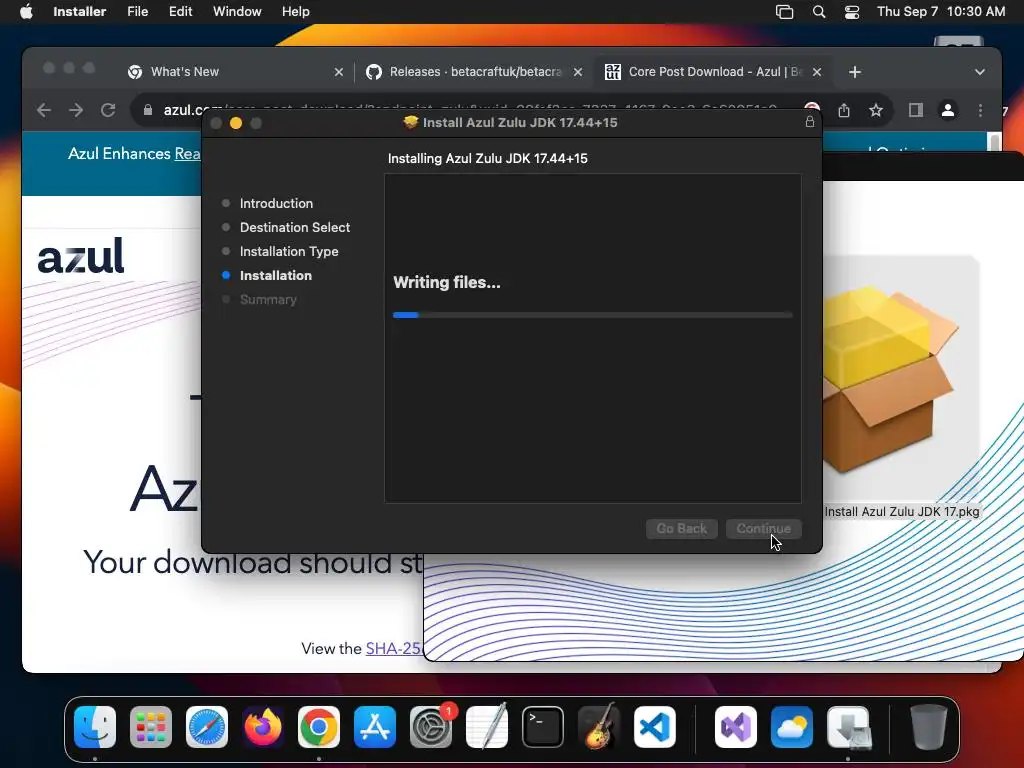
Task: Click the date and time in menu bar
Action: coord(940,12)
